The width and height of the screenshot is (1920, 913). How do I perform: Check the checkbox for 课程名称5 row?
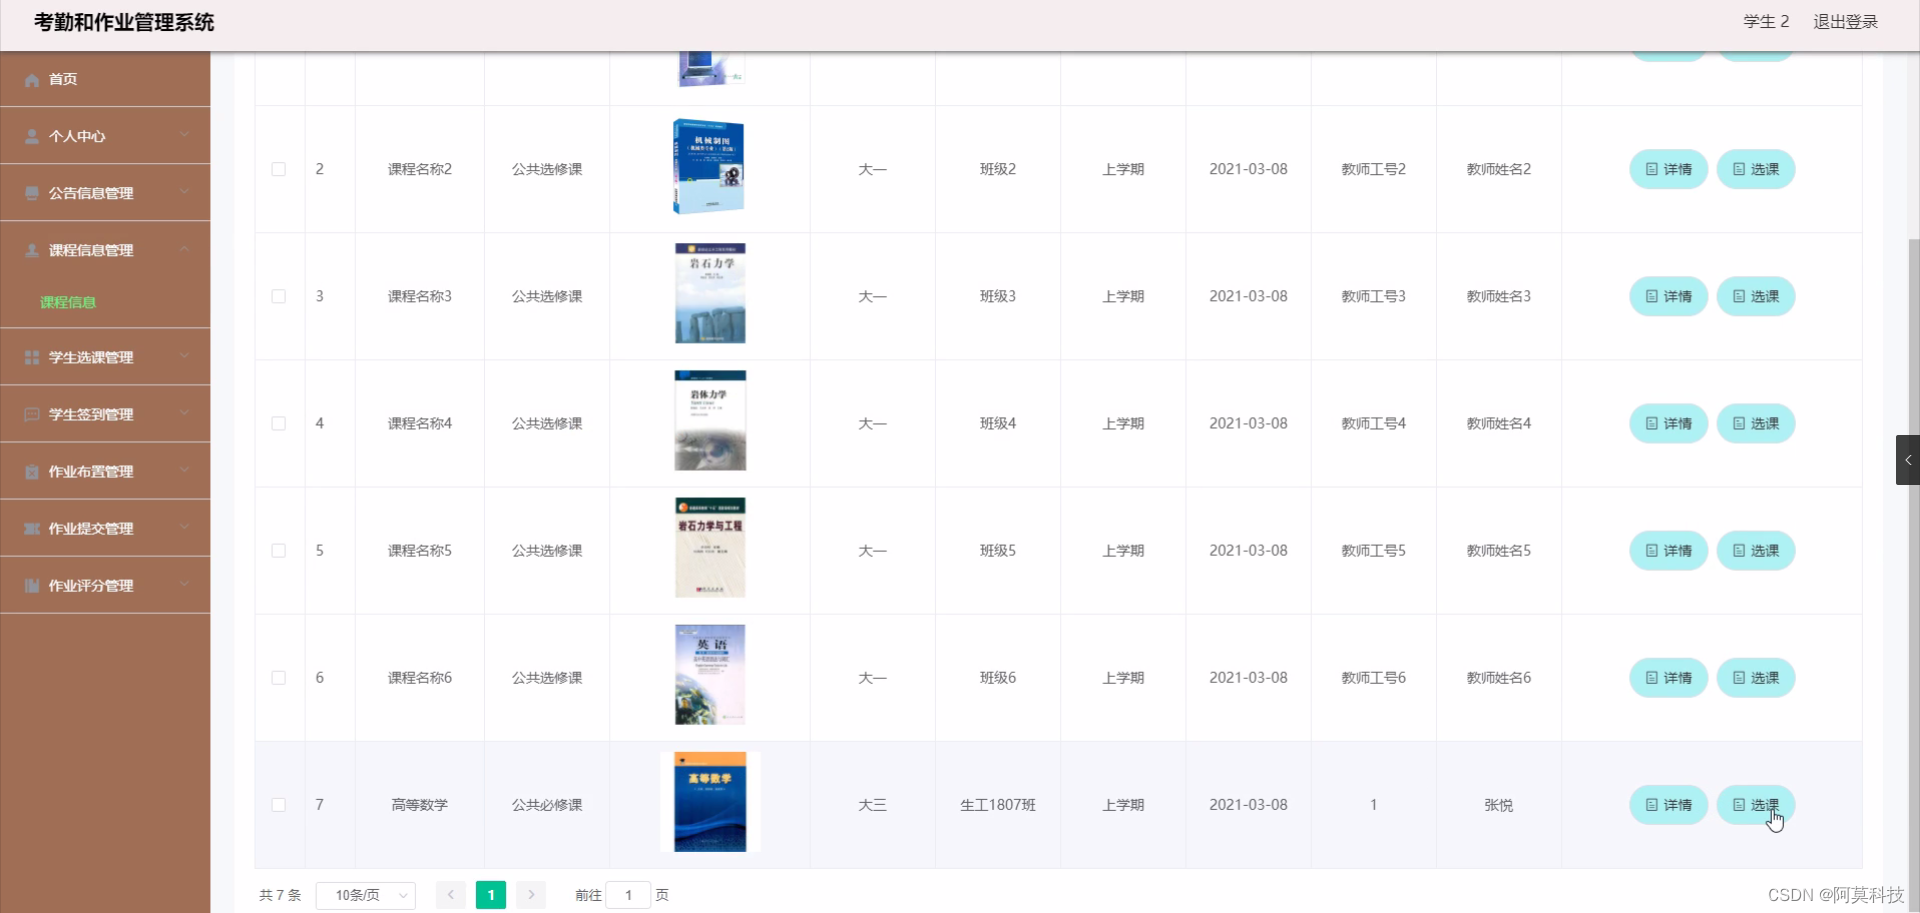279,551
